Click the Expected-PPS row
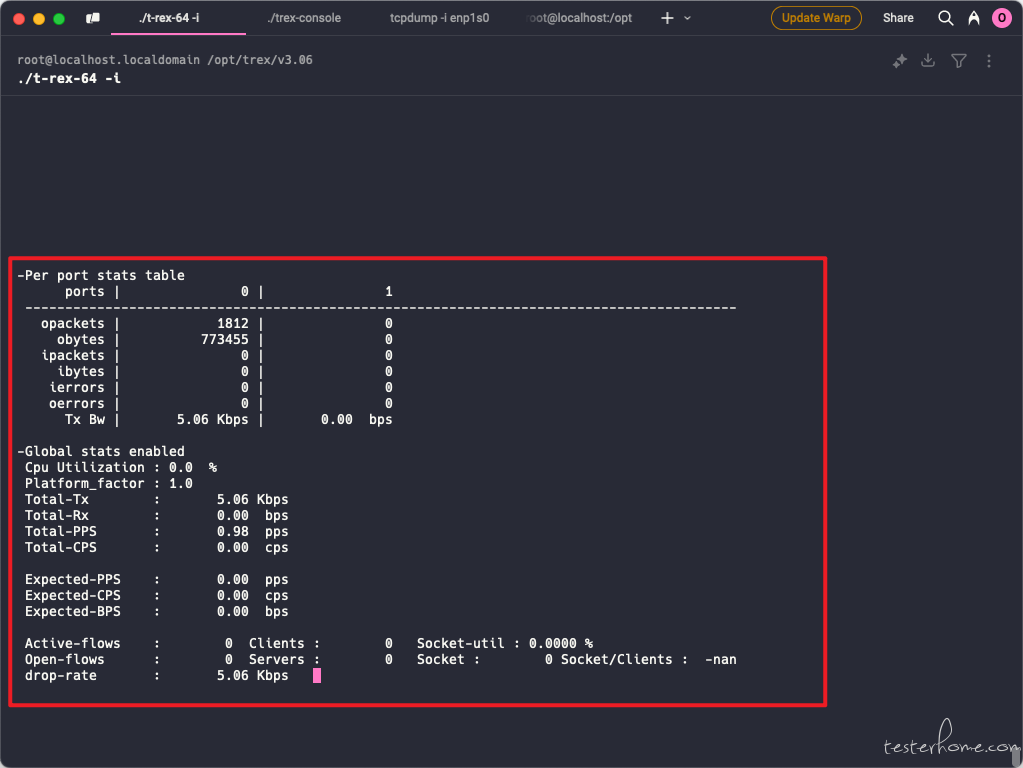 tap(157, 579)
